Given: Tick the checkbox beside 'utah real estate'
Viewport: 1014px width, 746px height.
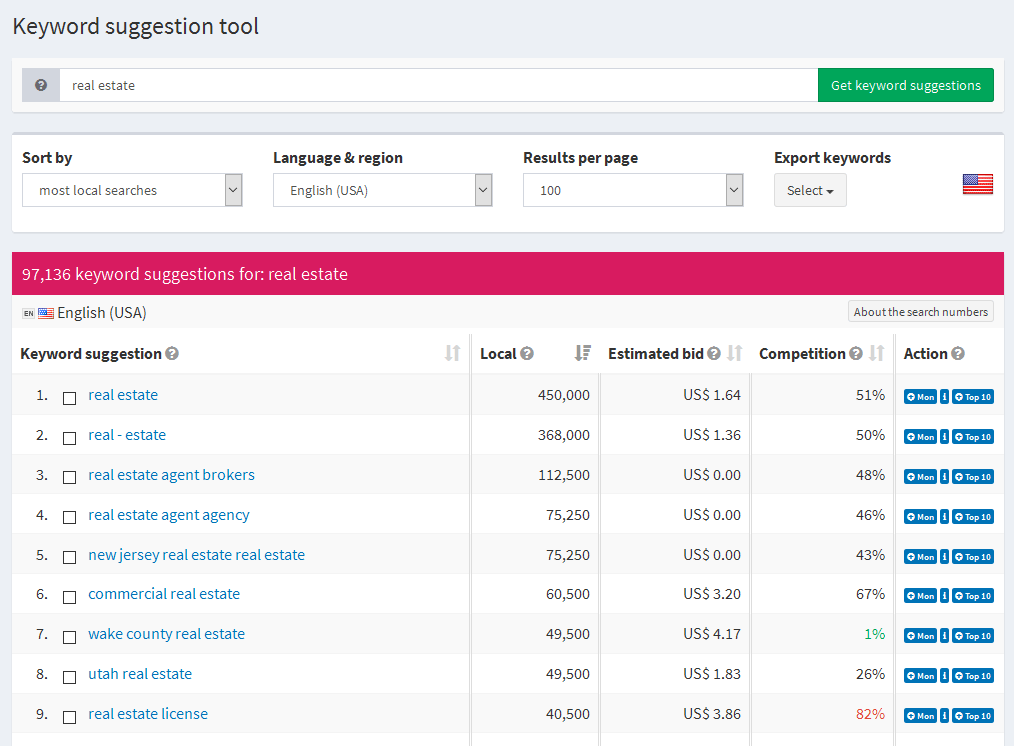Looking at the screenshot, I should pyautogui.click(x=69, y=676).
